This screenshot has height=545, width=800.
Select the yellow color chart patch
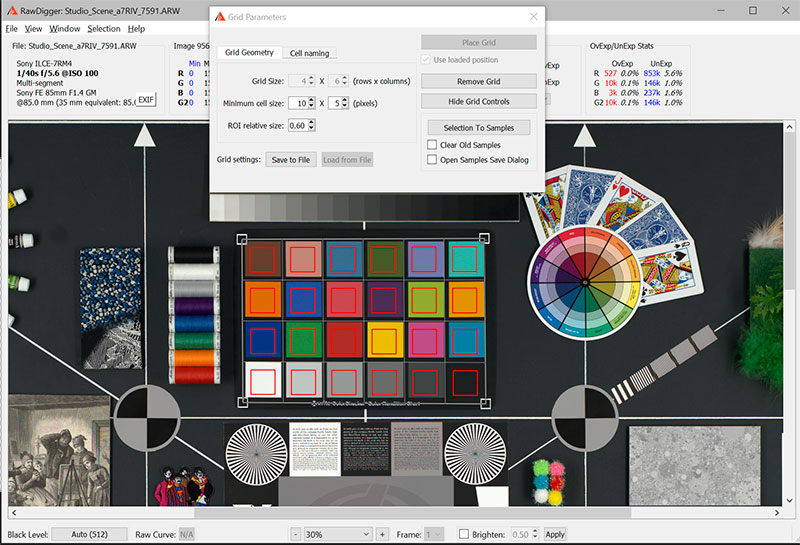tap(385, 340)
